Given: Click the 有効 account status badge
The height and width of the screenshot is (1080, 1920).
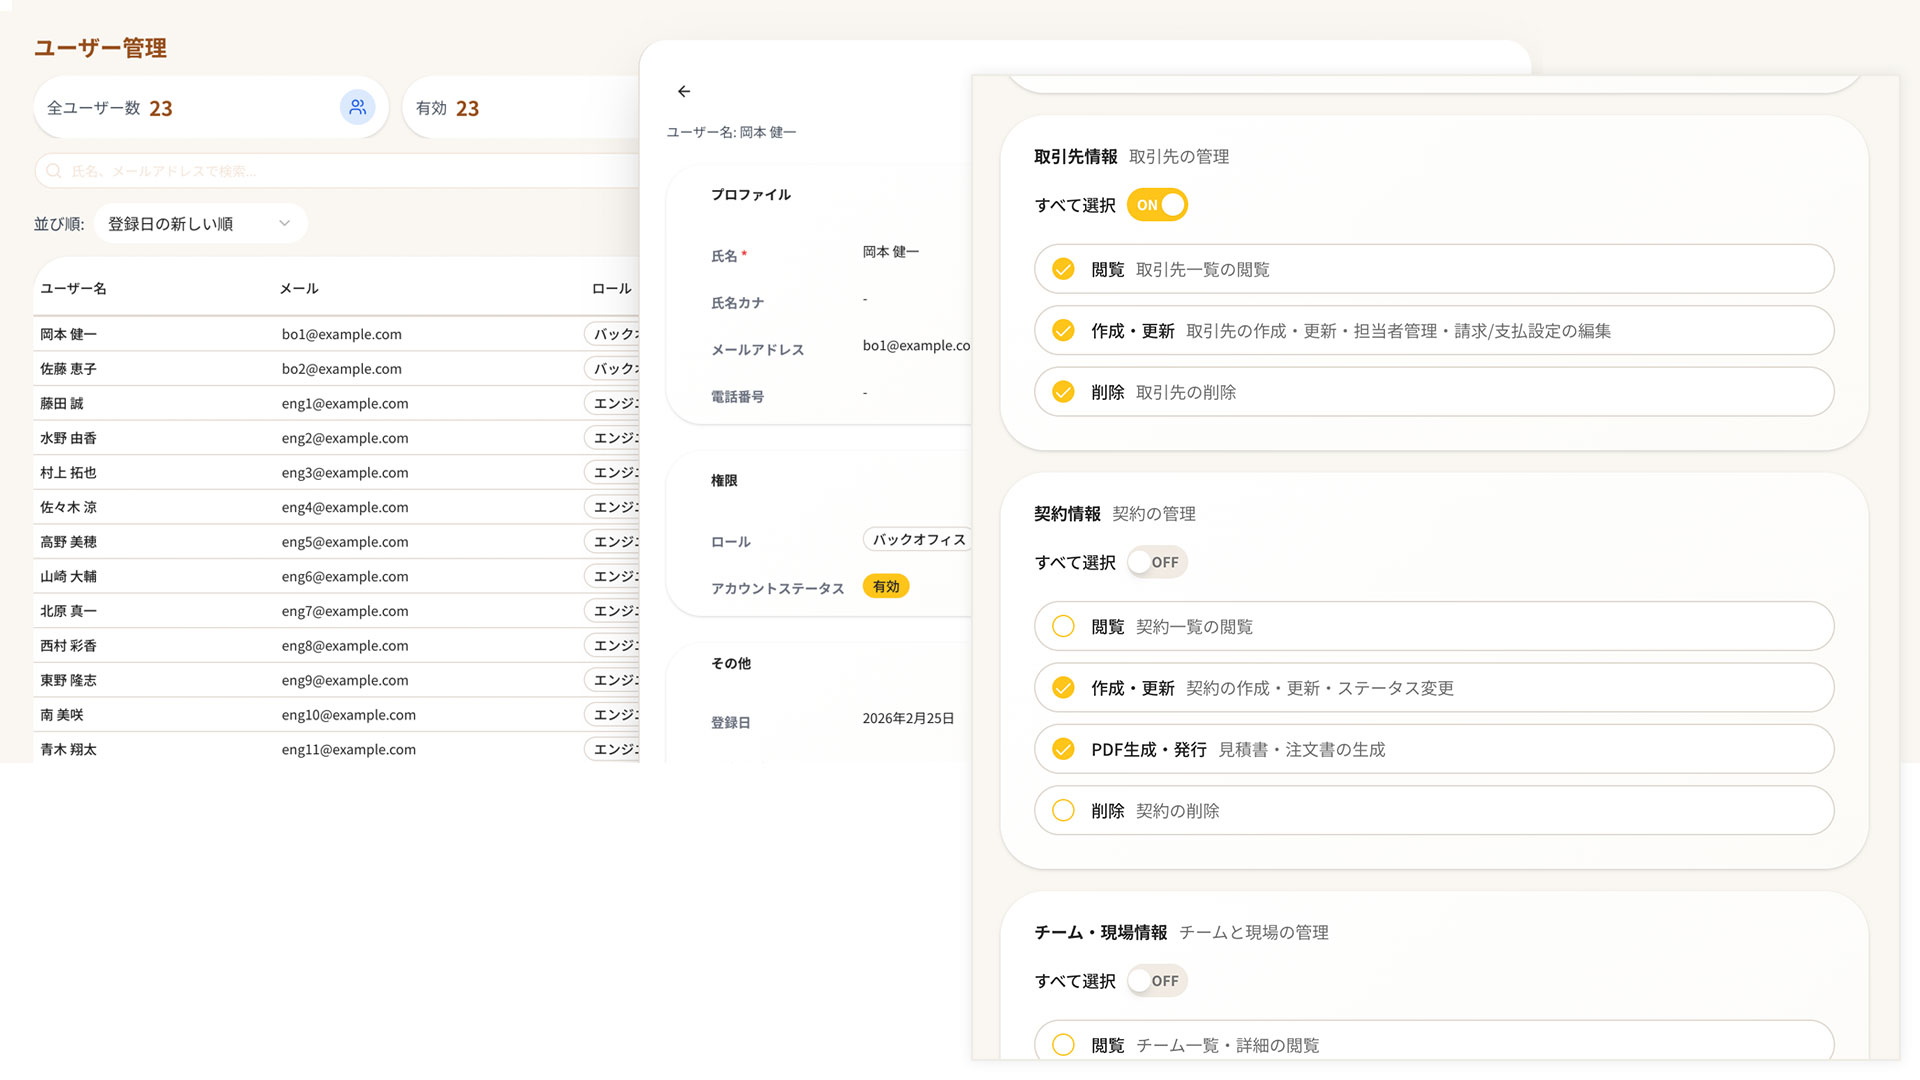Looking at the screenshot, I should pos(885,587).
